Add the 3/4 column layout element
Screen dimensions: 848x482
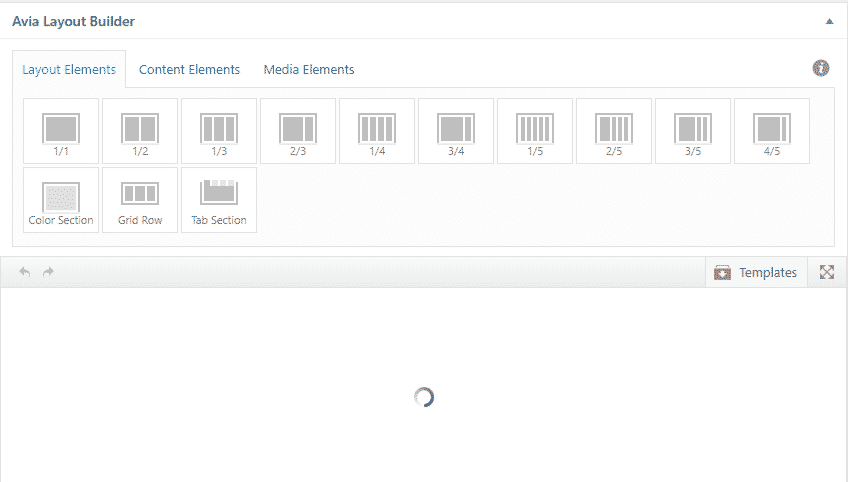(456, 131)
